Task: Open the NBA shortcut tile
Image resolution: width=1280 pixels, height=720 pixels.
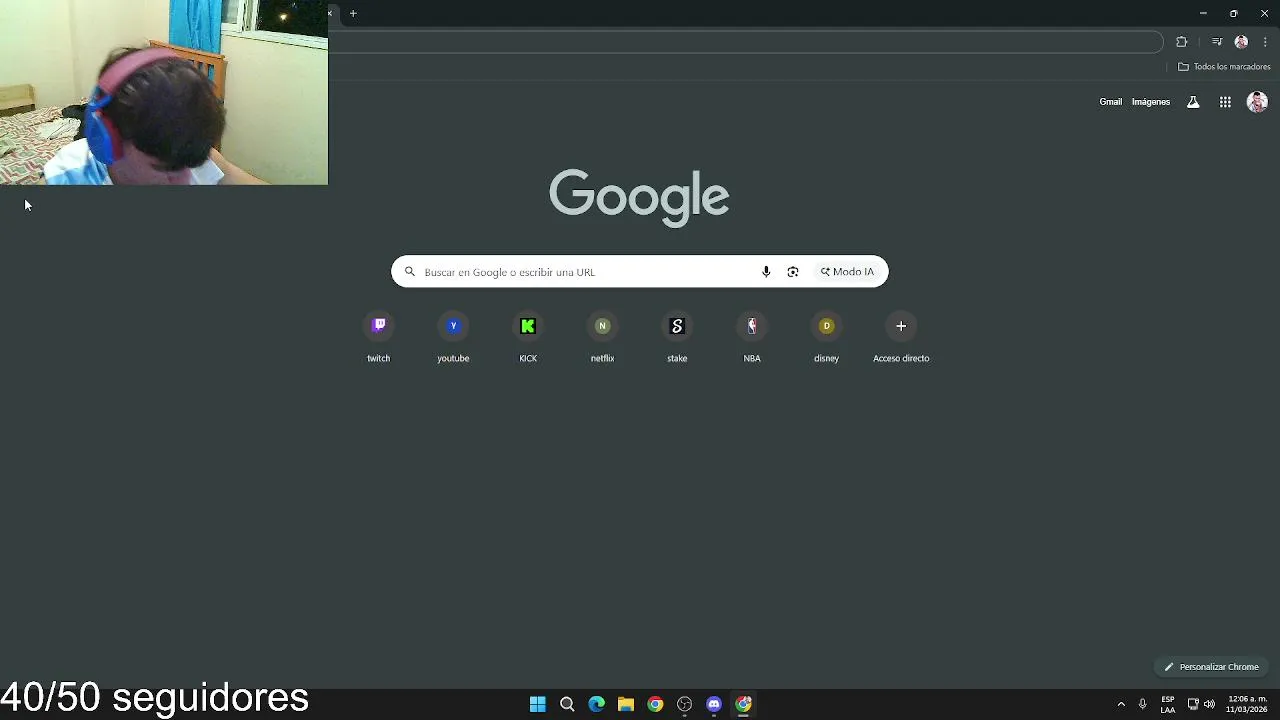Action: 752,338
